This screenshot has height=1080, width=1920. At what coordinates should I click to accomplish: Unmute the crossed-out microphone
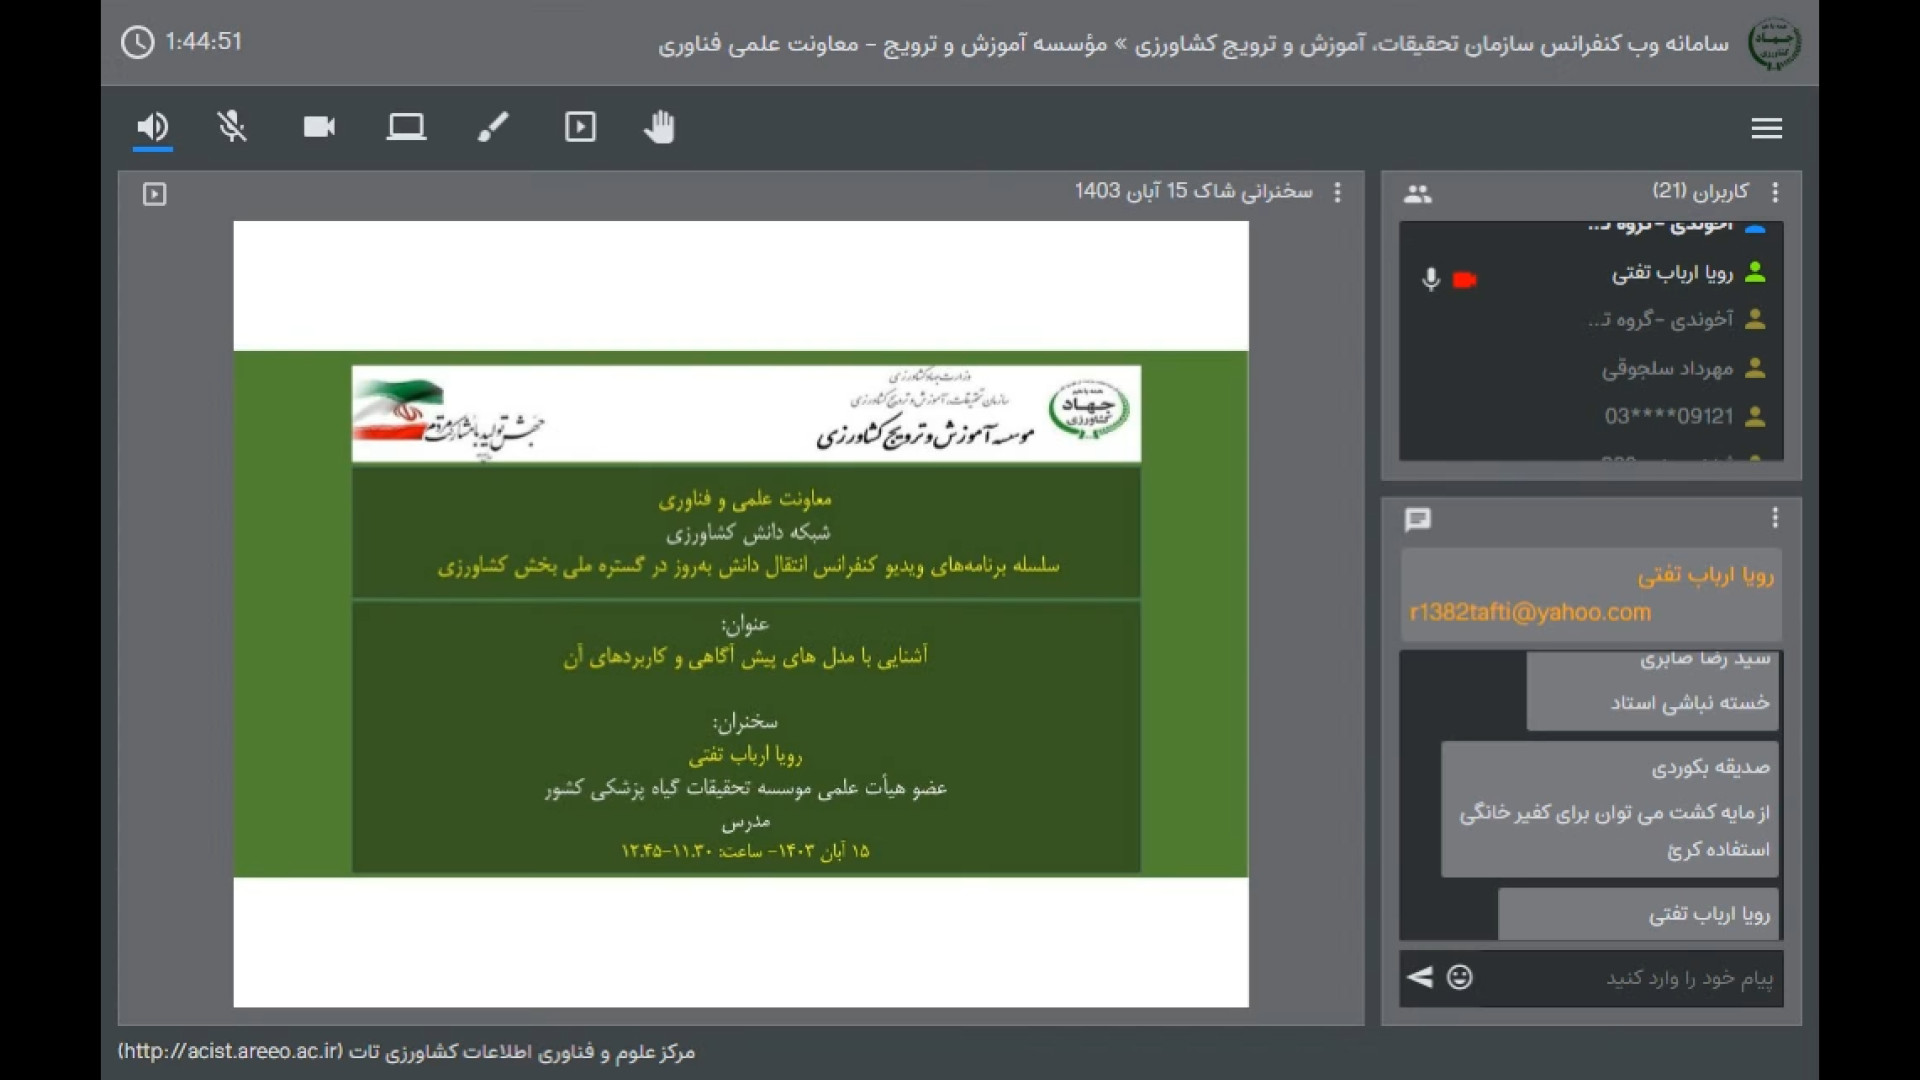(232, 127)
